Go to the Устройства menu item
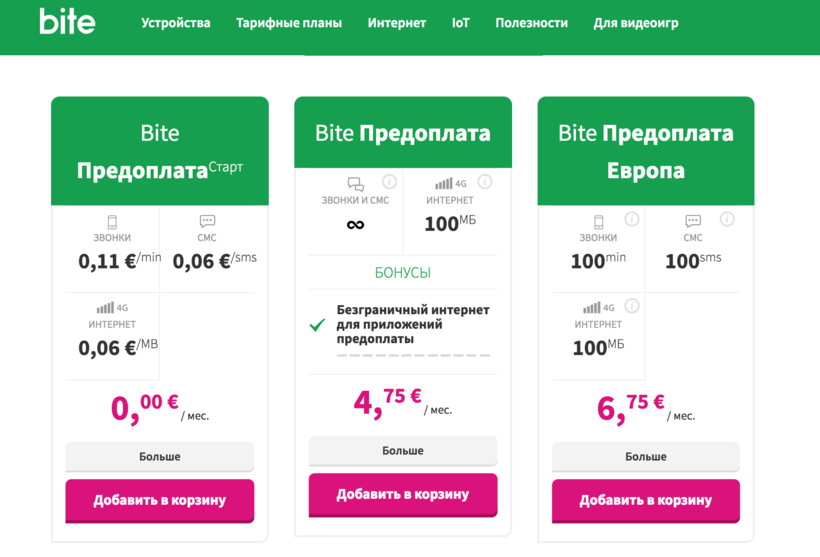The image size is (820, 557). (x=176, y=23)
